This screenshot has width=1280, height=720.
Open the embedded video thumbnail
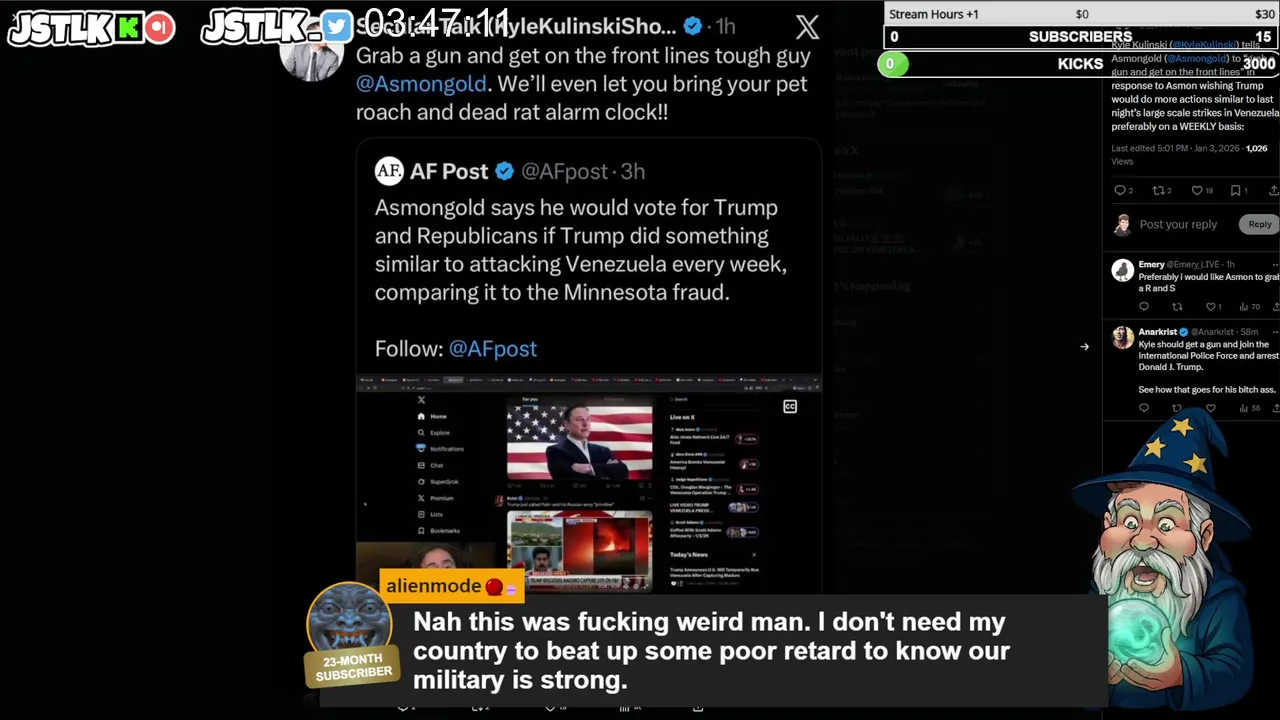[x=589, y=483]
